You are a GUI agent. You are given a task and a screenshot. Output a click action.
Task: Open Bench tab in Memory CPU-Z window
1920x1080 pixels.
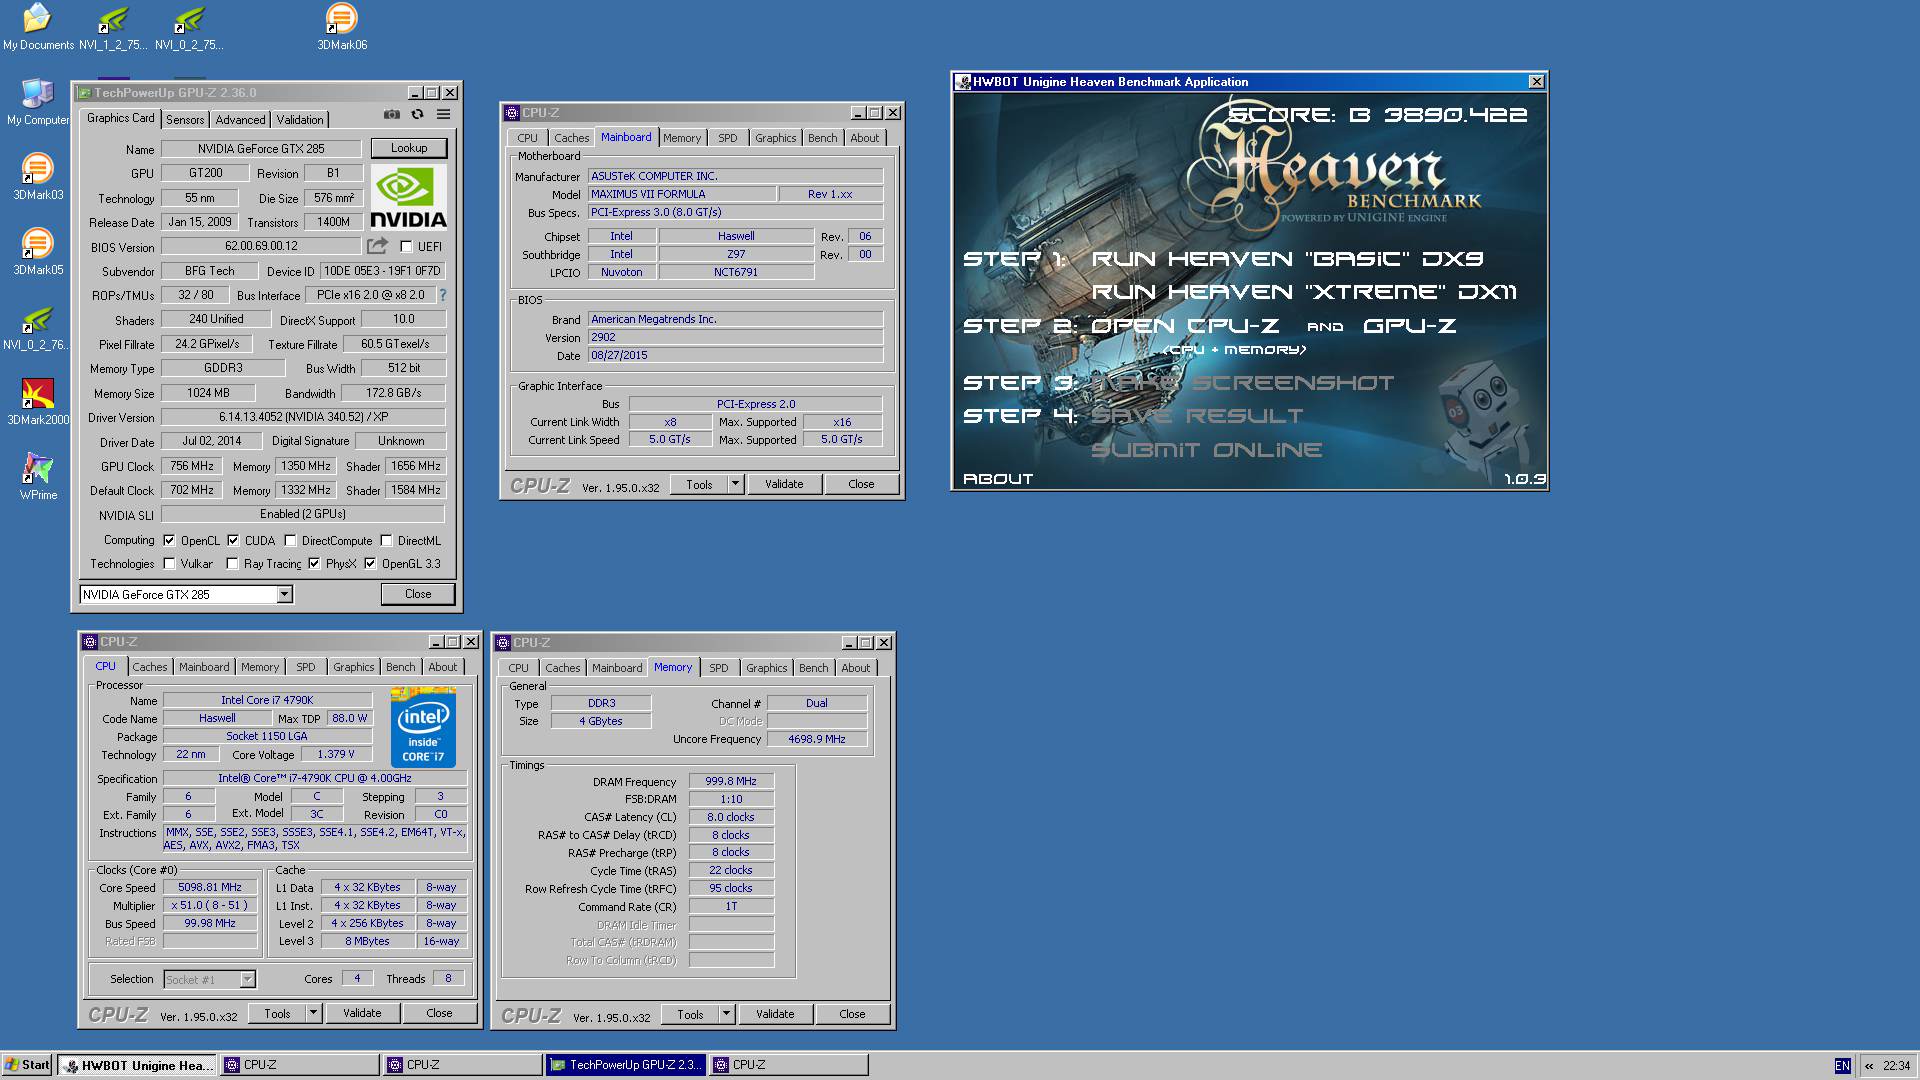(x=814, y=668)
